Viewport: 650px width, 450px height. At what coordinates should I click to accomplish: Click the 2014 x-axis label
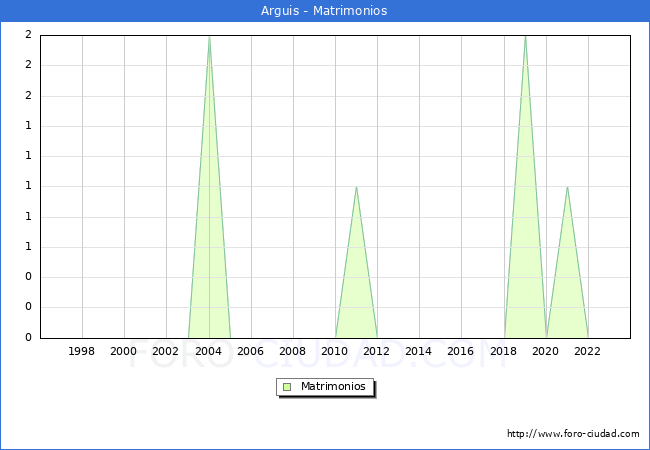tap(419, 351)
